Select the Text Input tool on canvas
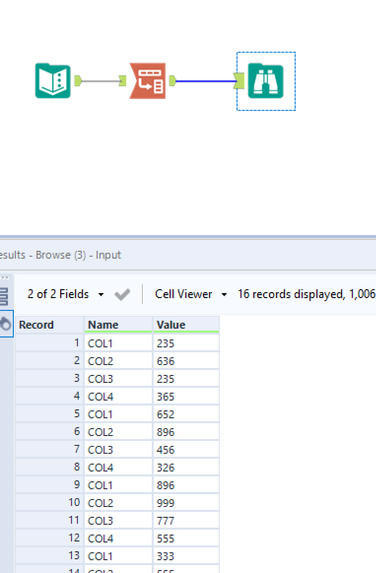Image resolution: width=376 pixels, height=573 pixels. pyautogui.click(x=53, y=81)
